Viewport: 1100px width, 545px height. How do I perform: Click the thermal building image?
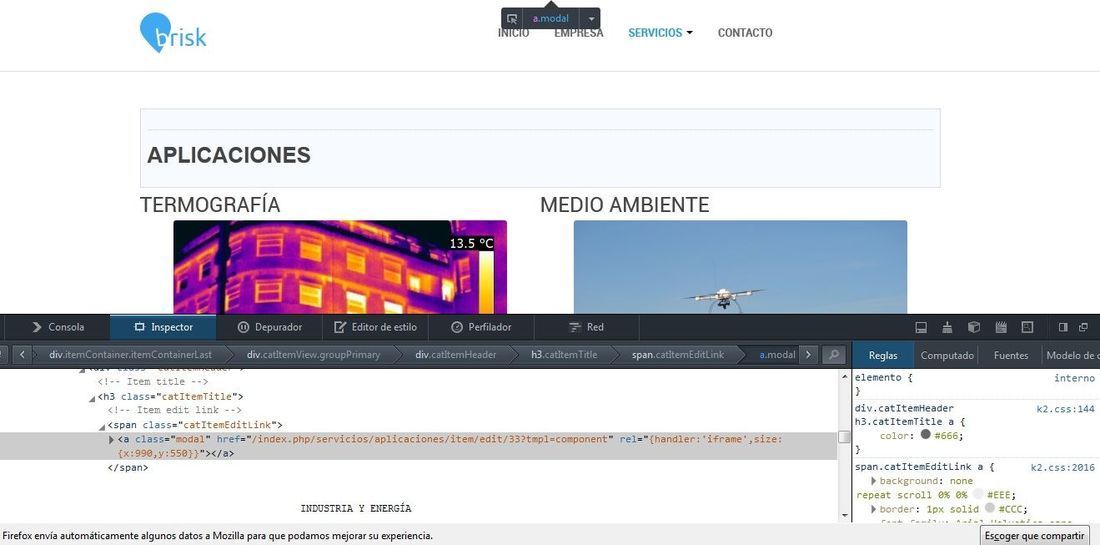[x=340, y=267]
